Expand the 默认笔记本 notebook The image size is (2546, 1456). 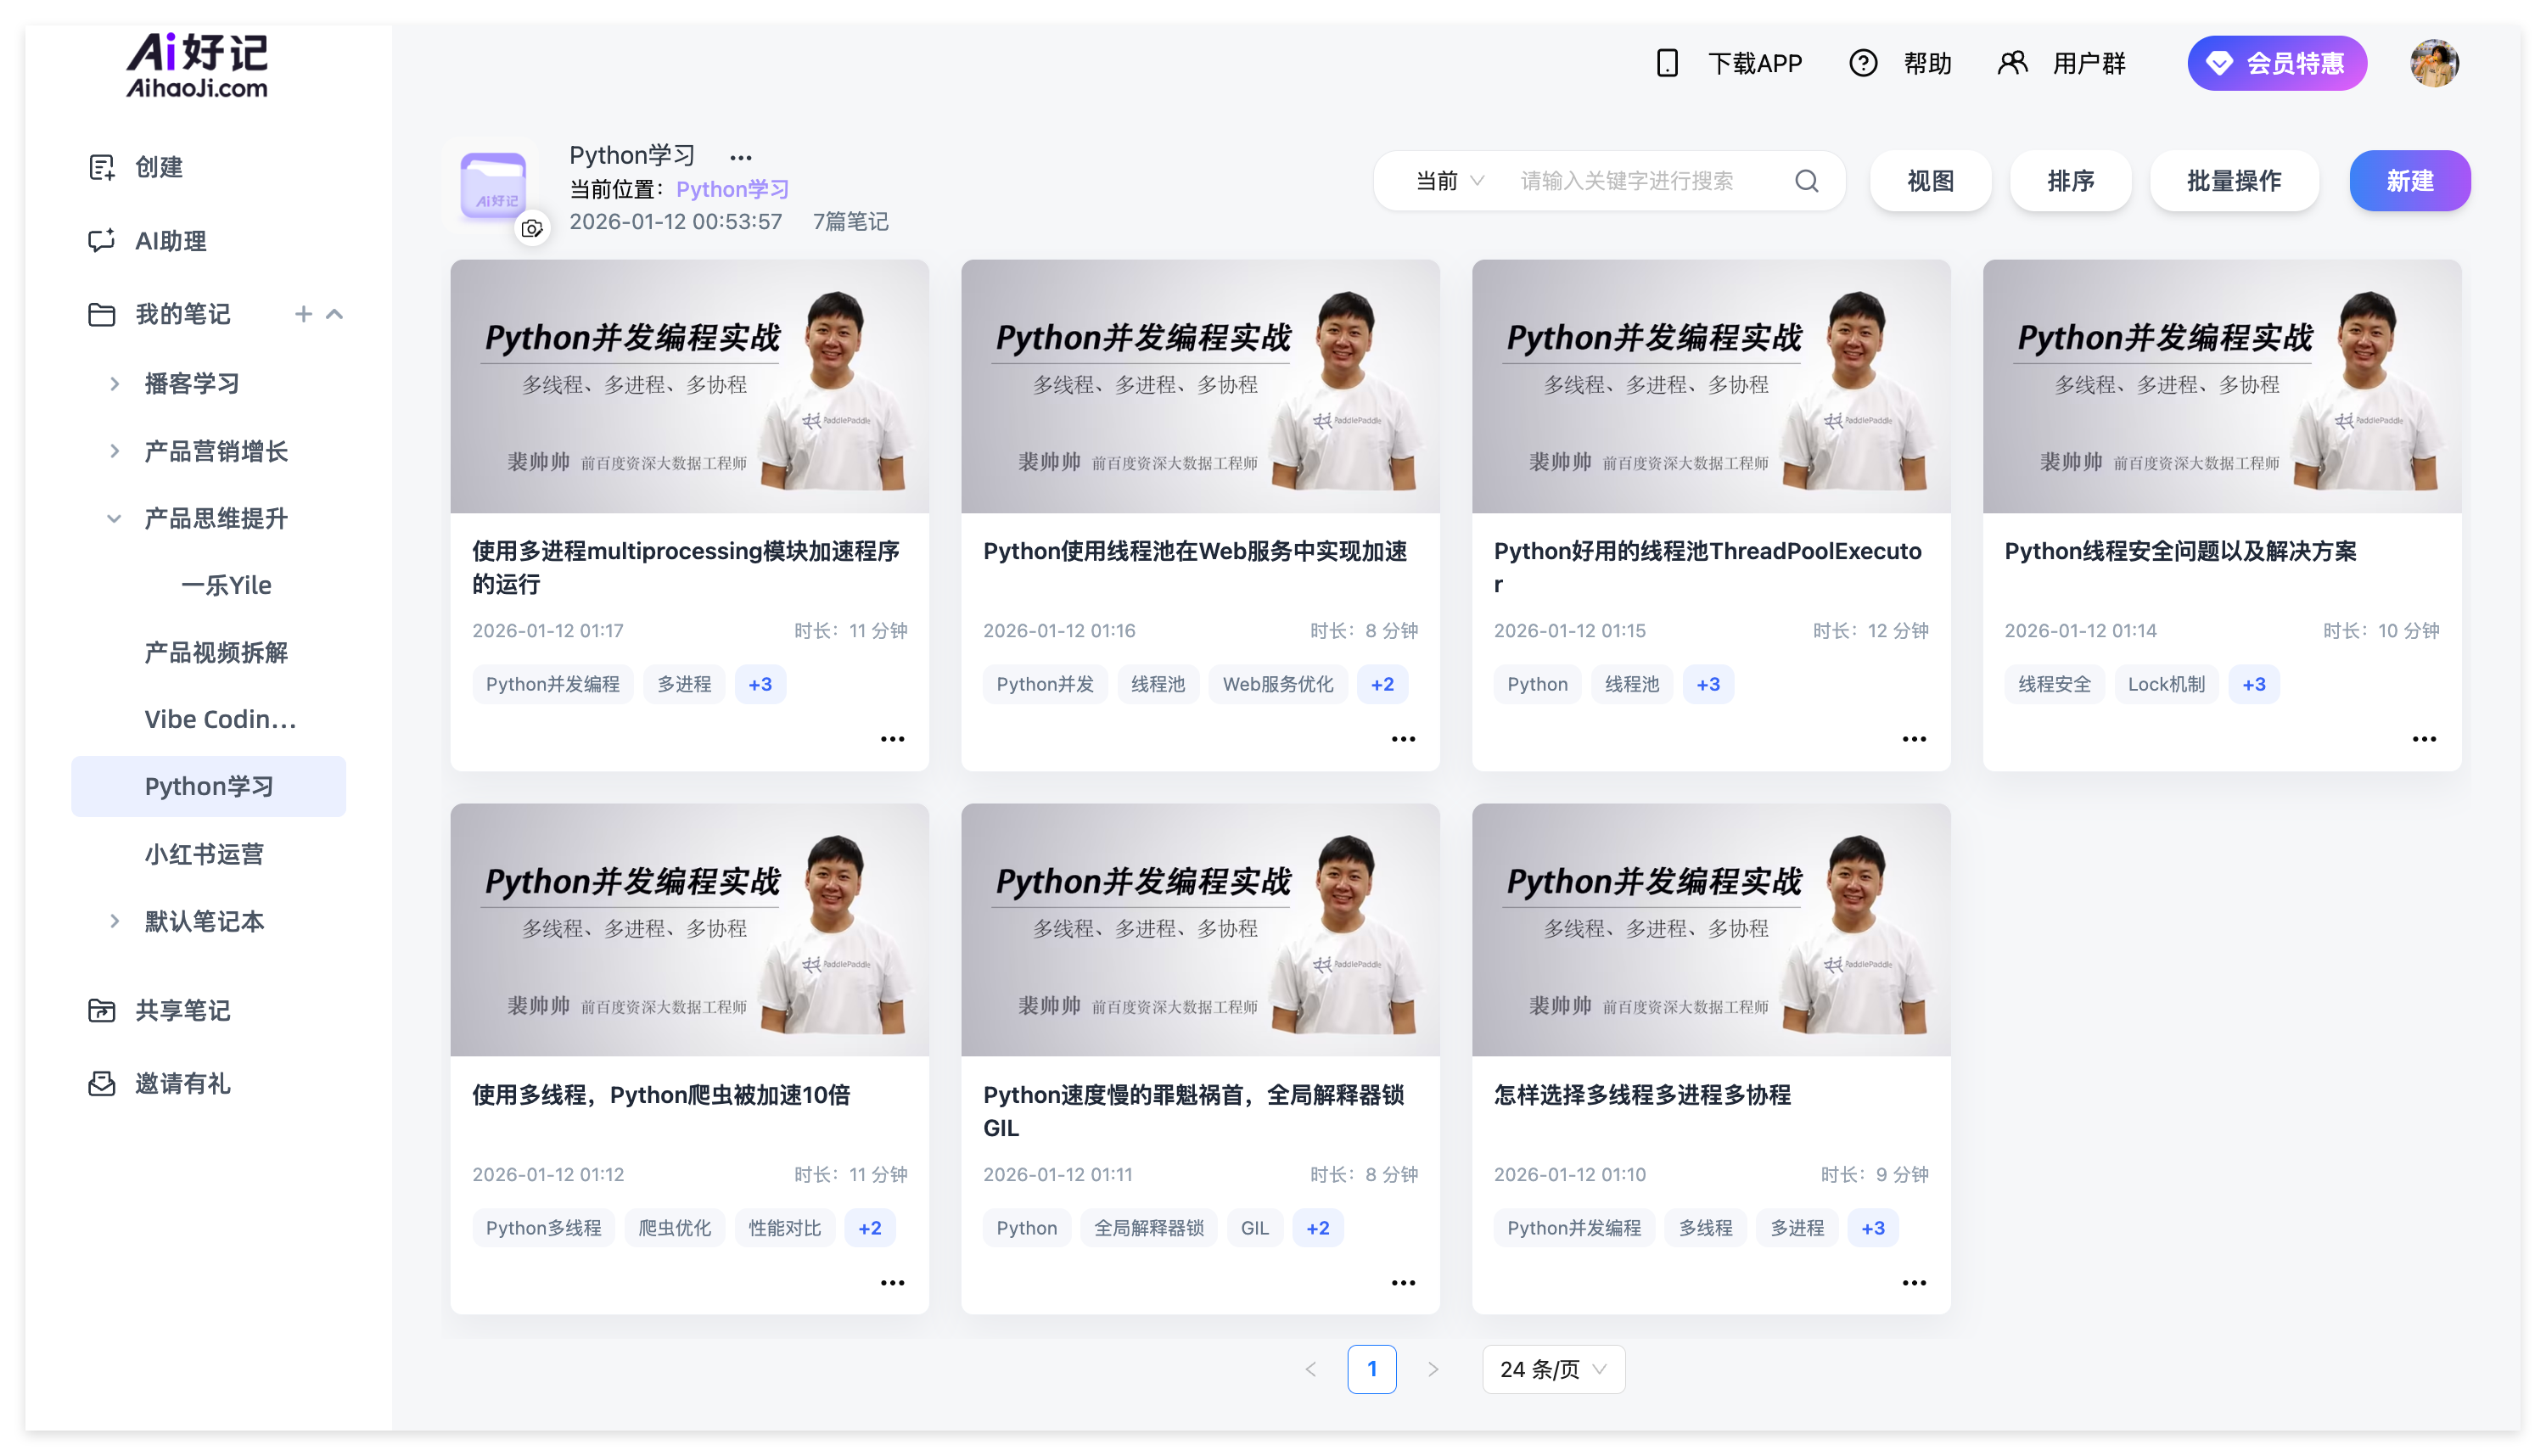click(114, 921)
